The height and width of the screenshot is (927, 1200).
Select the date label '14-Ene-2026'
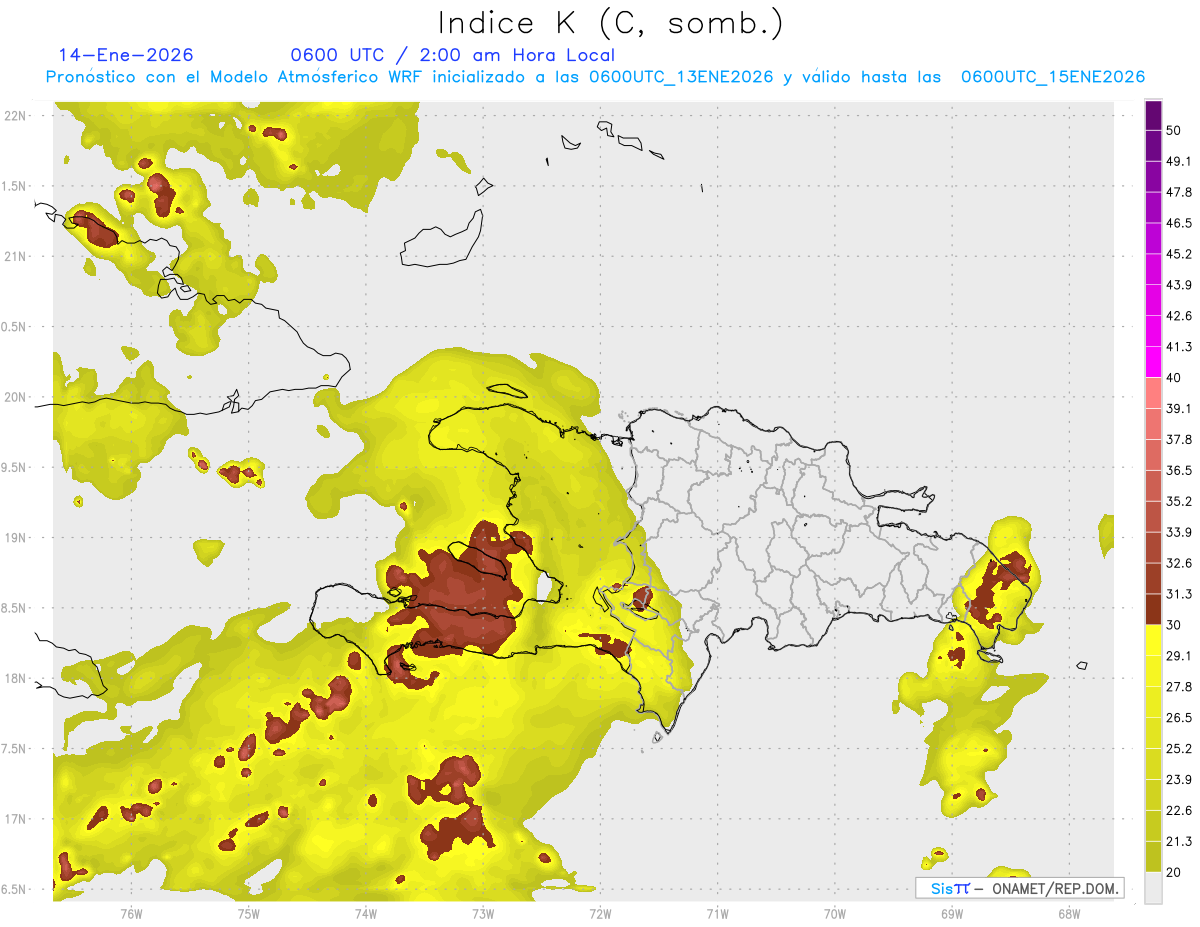[x=126, y=55]
